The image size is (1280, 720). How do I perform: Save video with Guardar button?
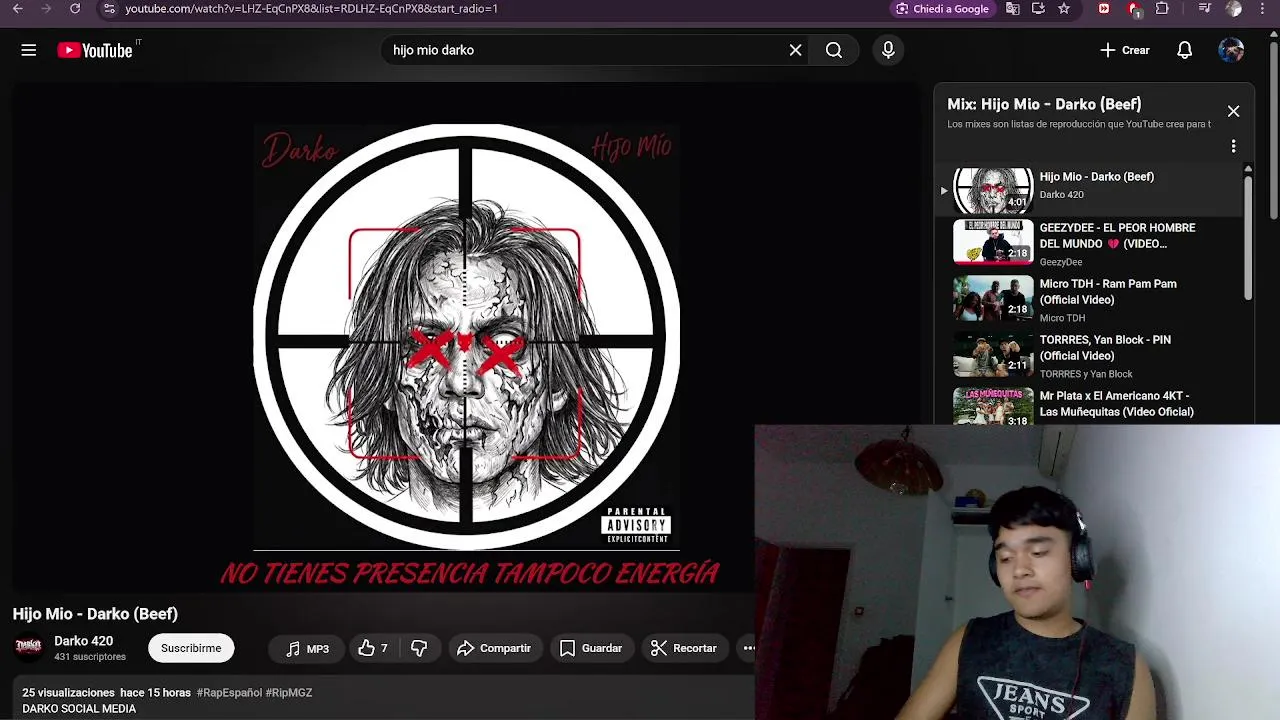[591, 648]
